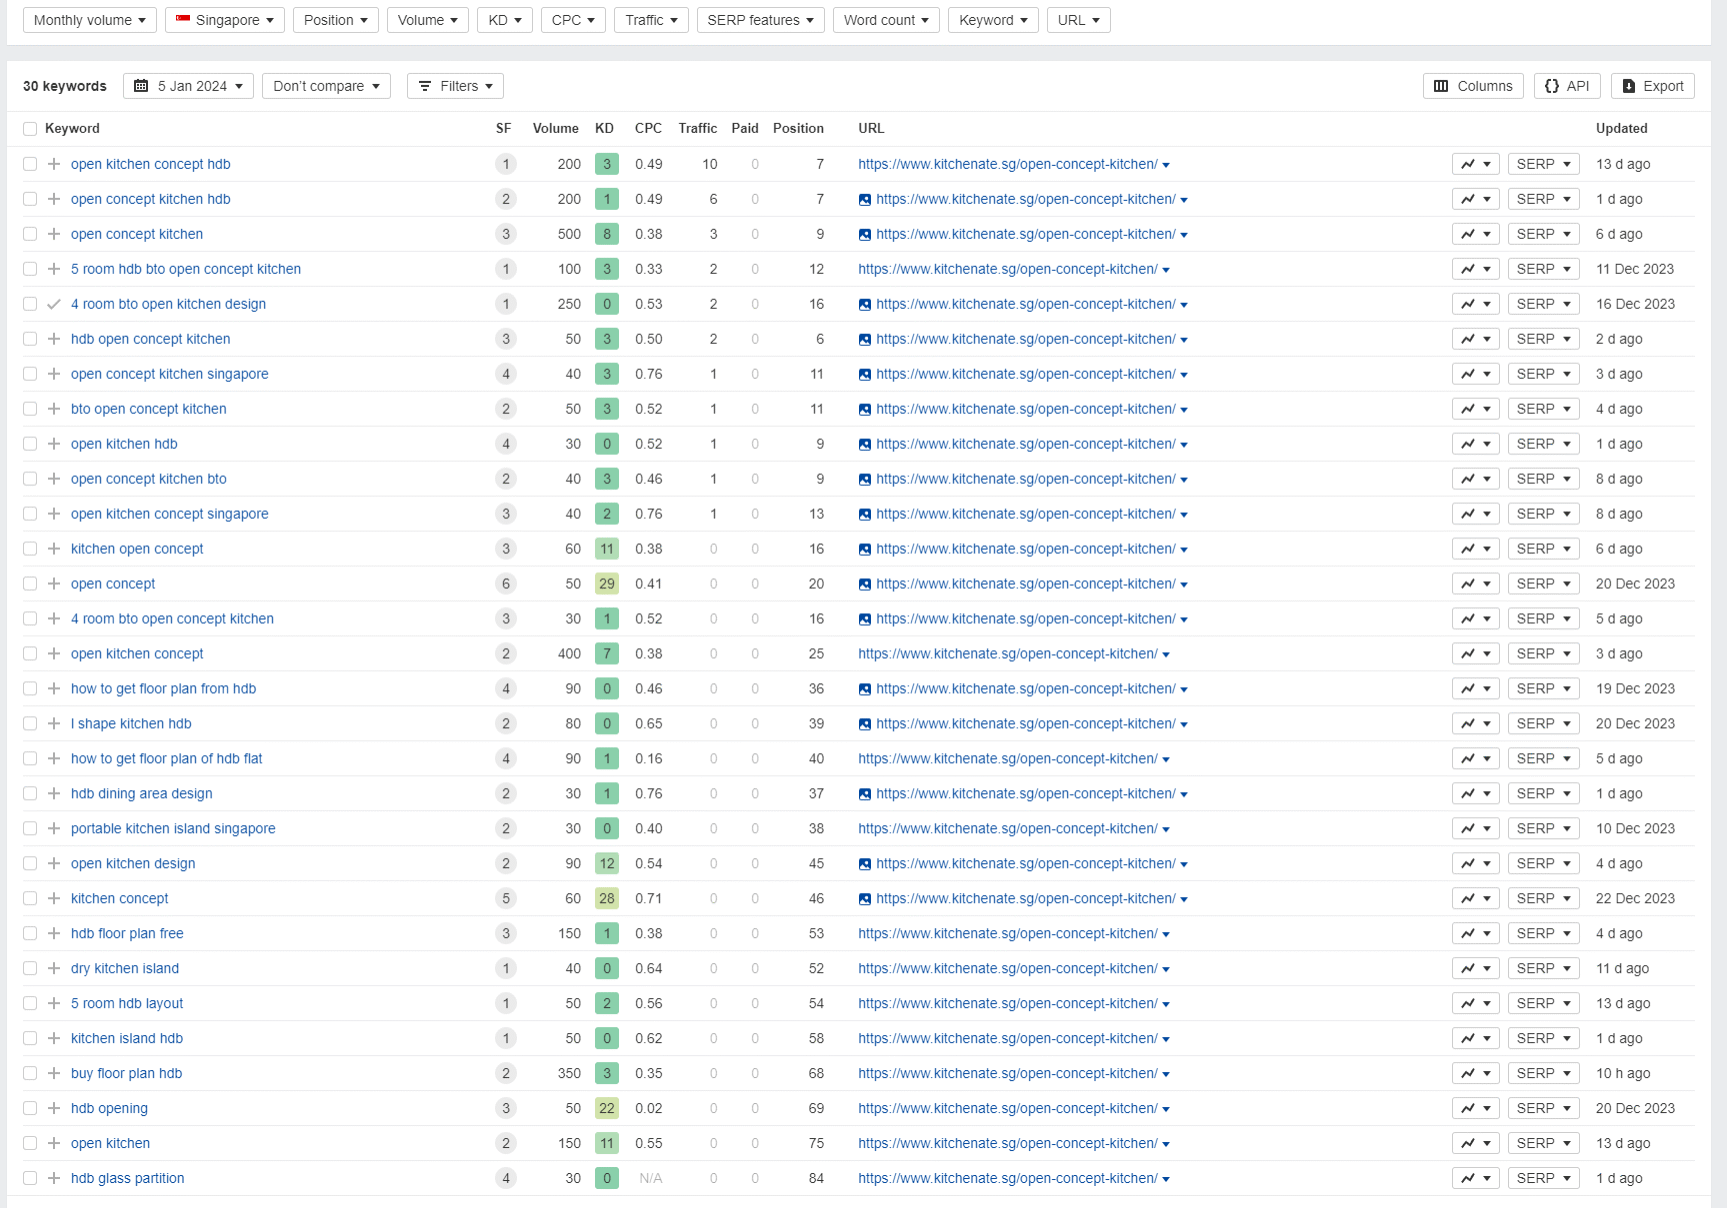This screenshot has height=1208, width=1727.
Task: Click the plus icon beside 'hdb glass partition'
Action: coord(54,1178)
